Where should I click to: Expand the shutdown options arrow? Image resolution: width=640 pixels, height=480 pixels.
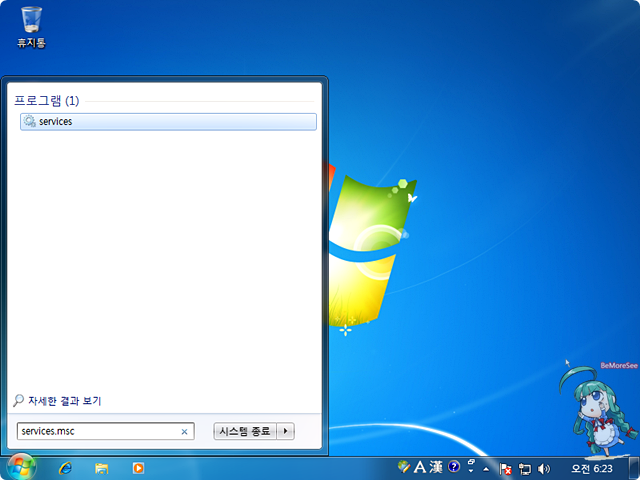click(x=286, y=431)
